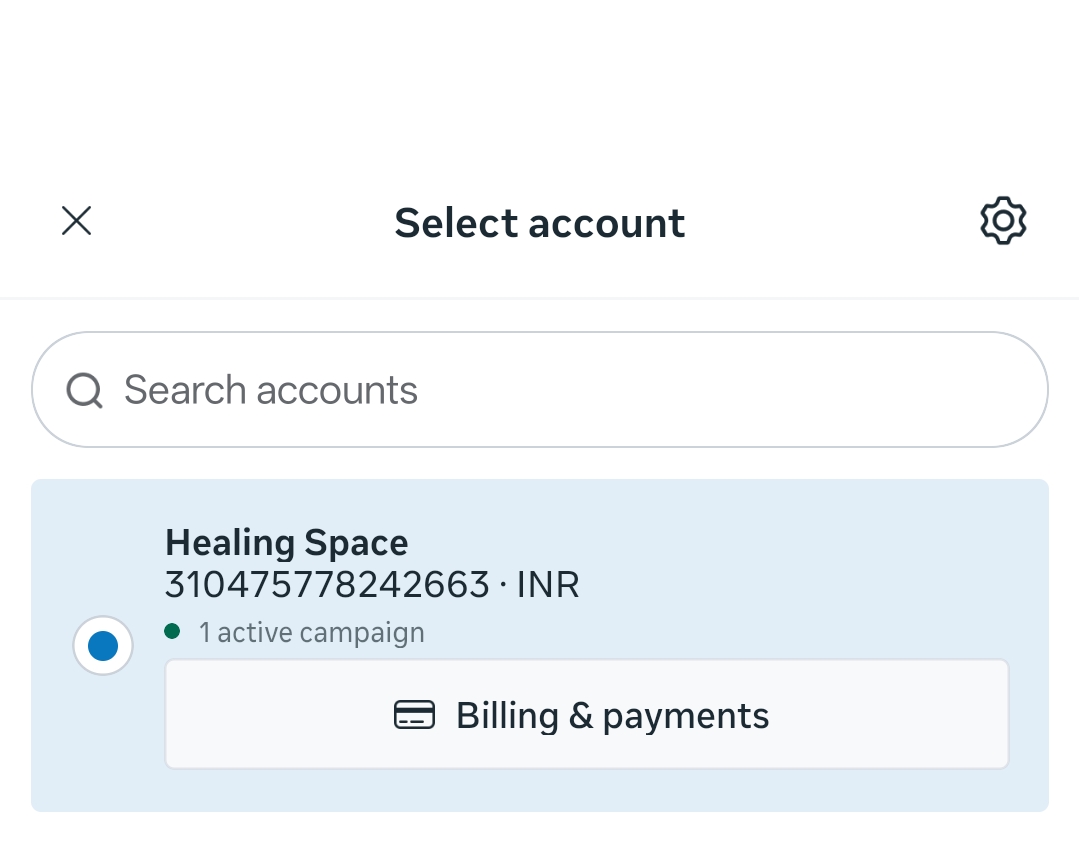View details for 1 active campaign

click(x=311, y=632)
